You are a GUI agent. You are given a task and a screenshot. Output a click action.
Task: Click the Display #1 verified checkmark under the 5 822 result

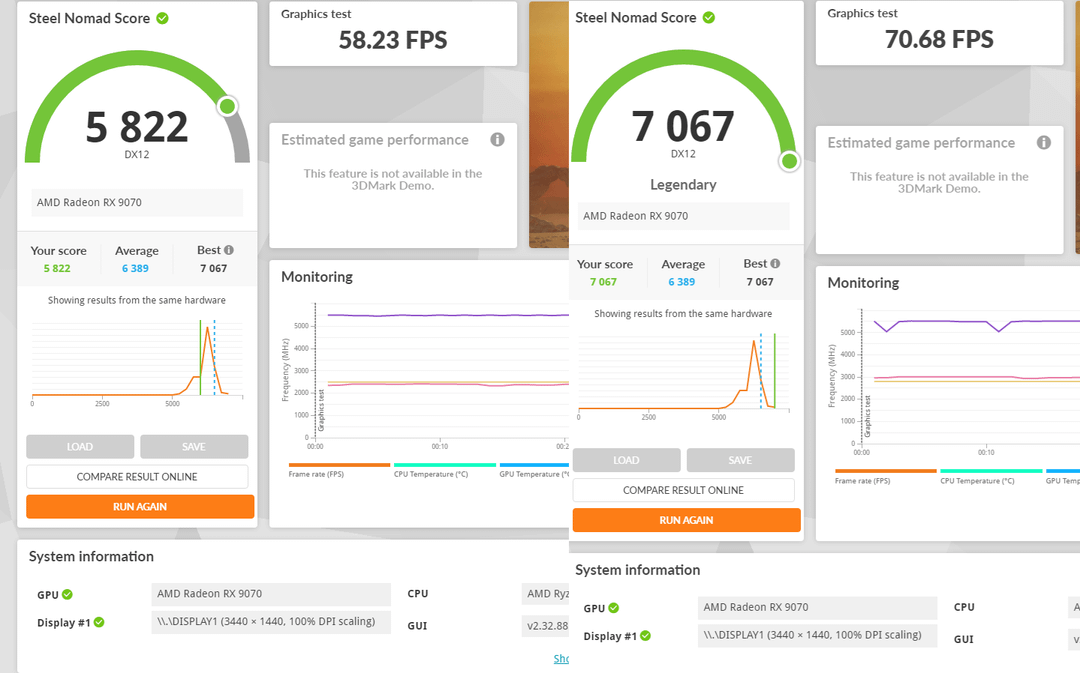point(98,623)
